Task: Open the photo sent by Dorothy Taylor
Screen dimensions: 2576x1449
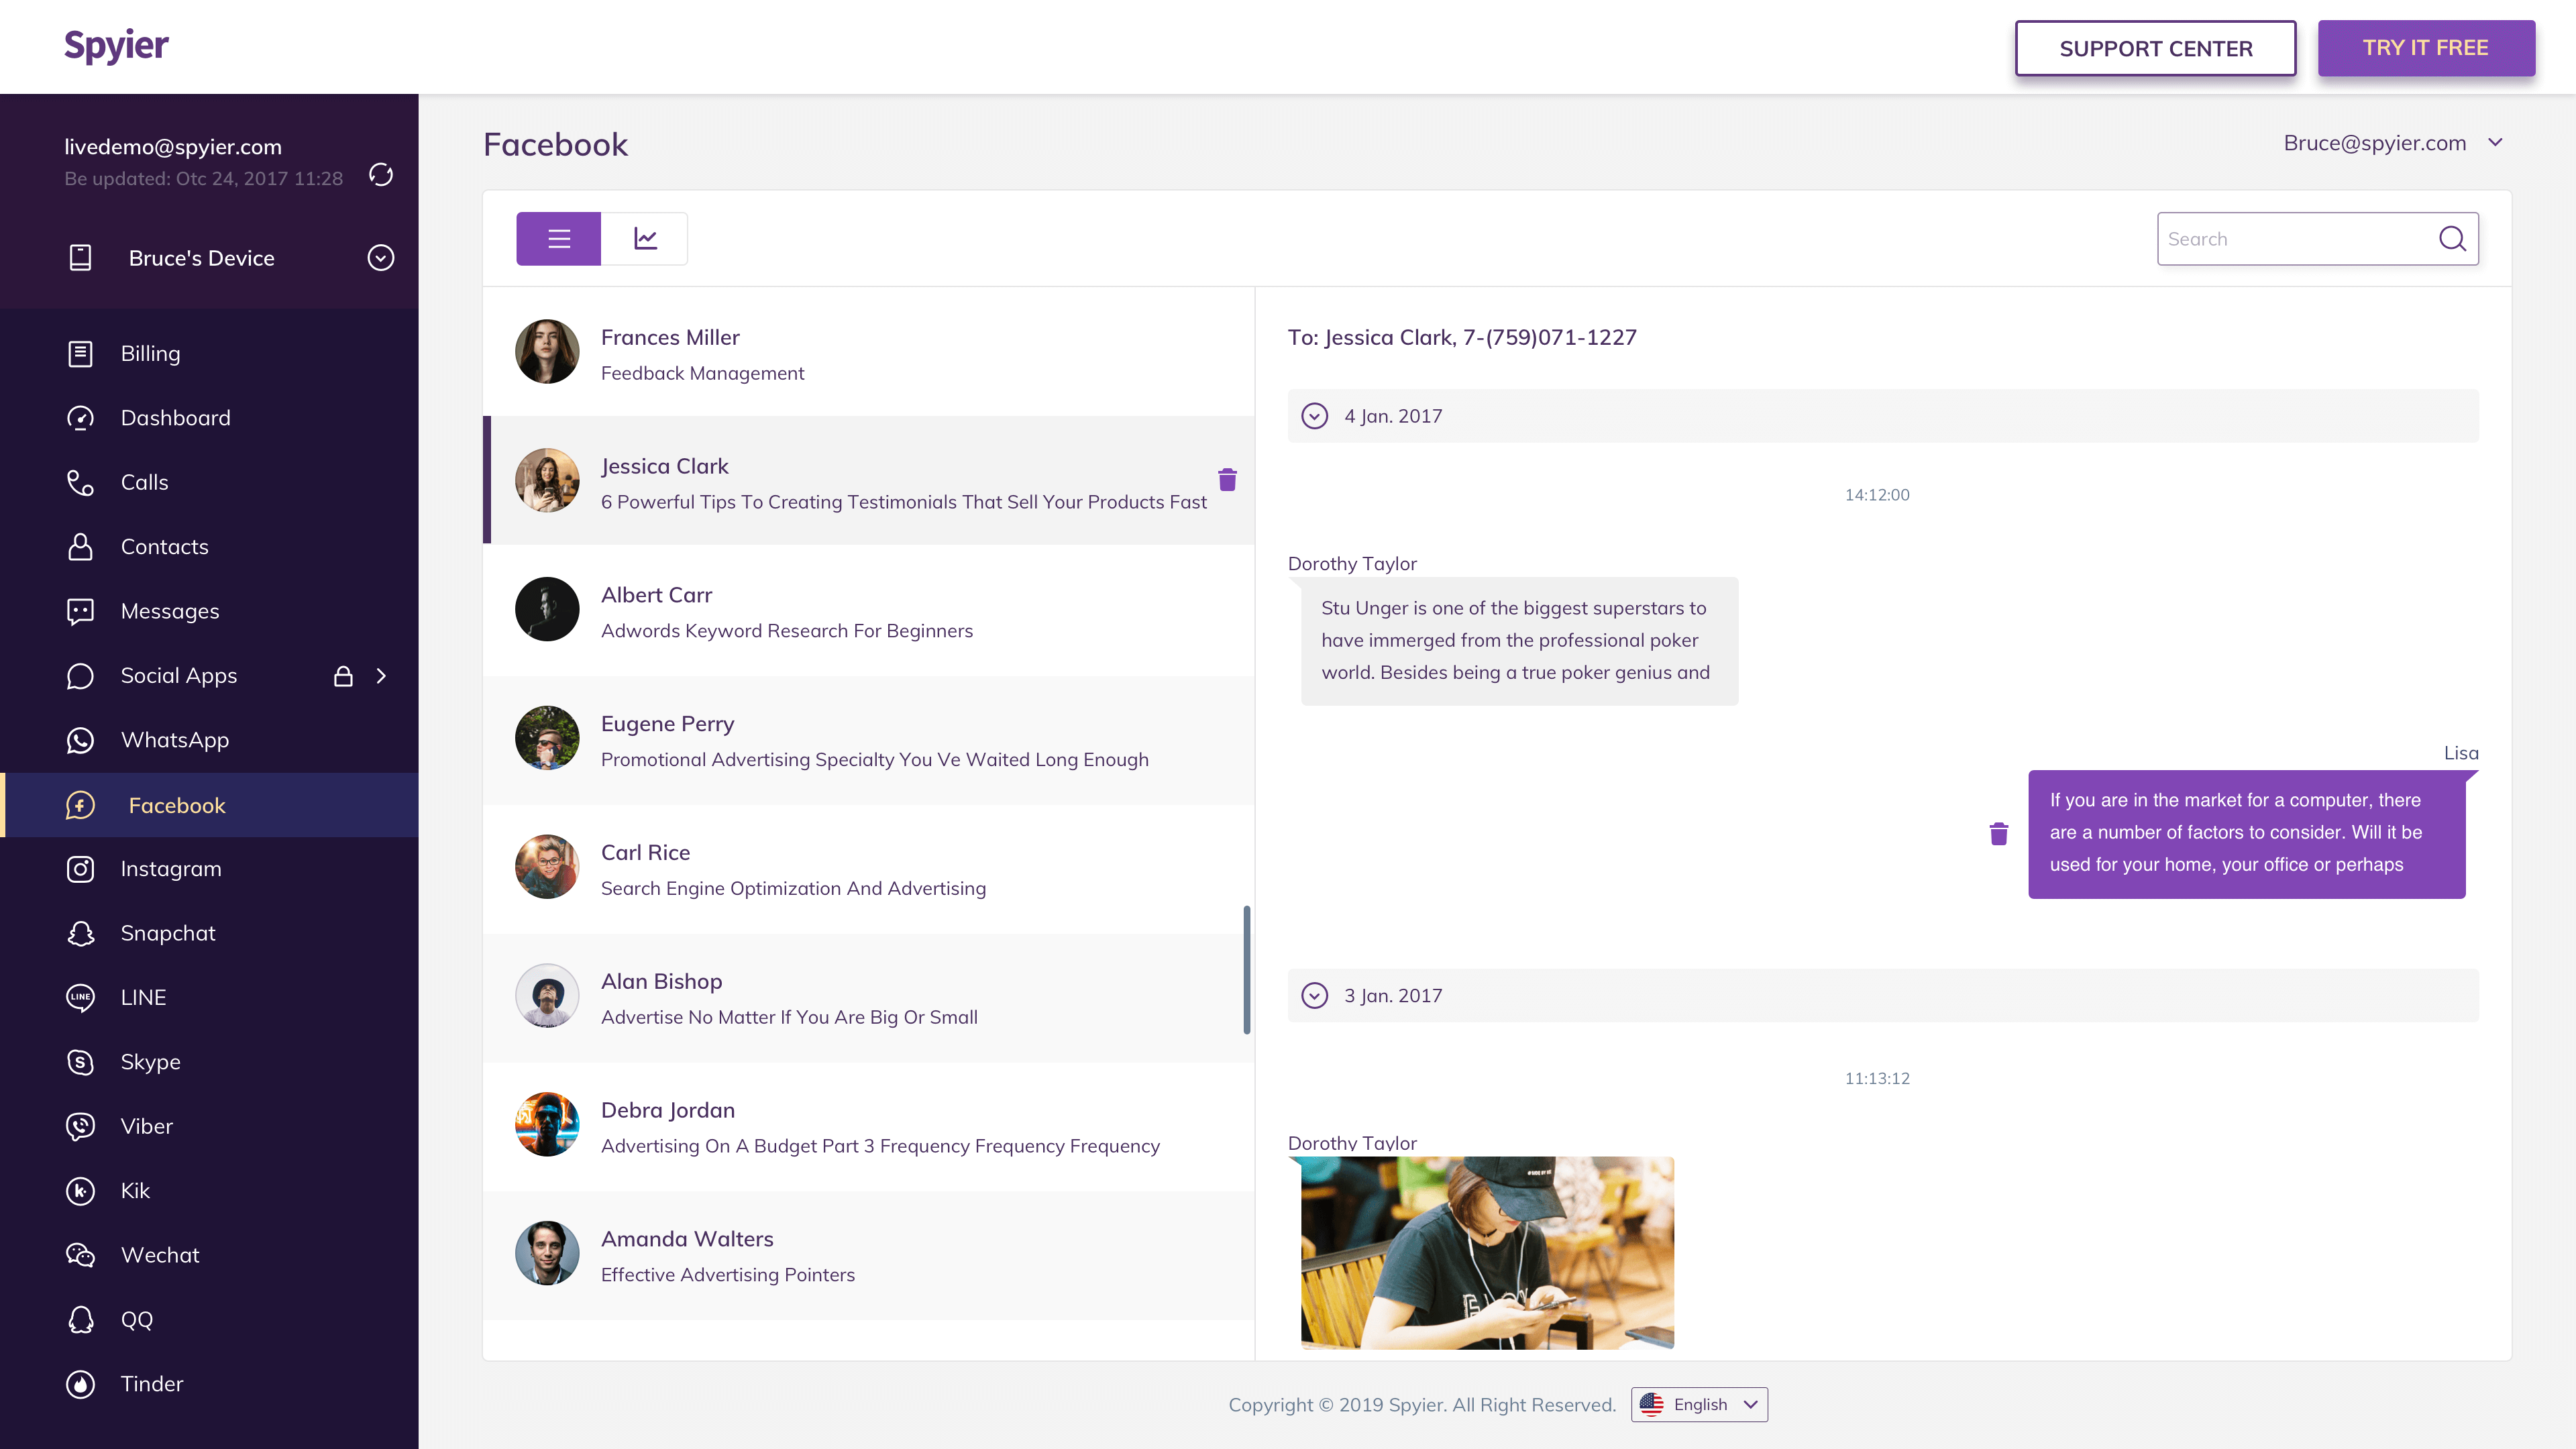Action: [1487, 1253]
